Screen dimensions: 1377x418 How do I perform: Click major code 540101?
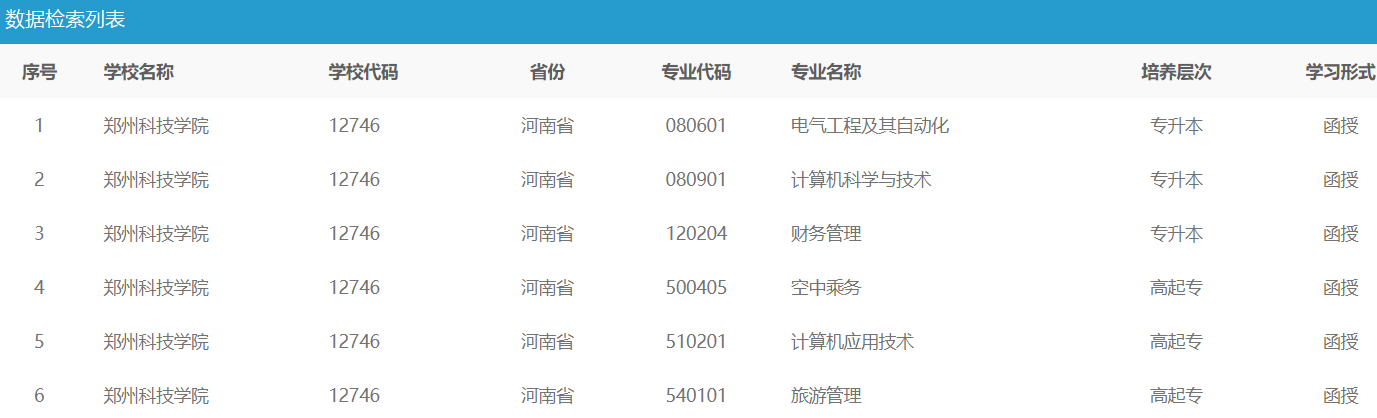696,396
